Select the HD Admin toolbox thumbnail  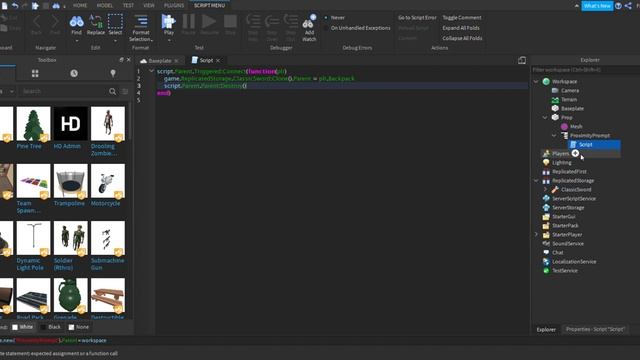coord(71,124)
